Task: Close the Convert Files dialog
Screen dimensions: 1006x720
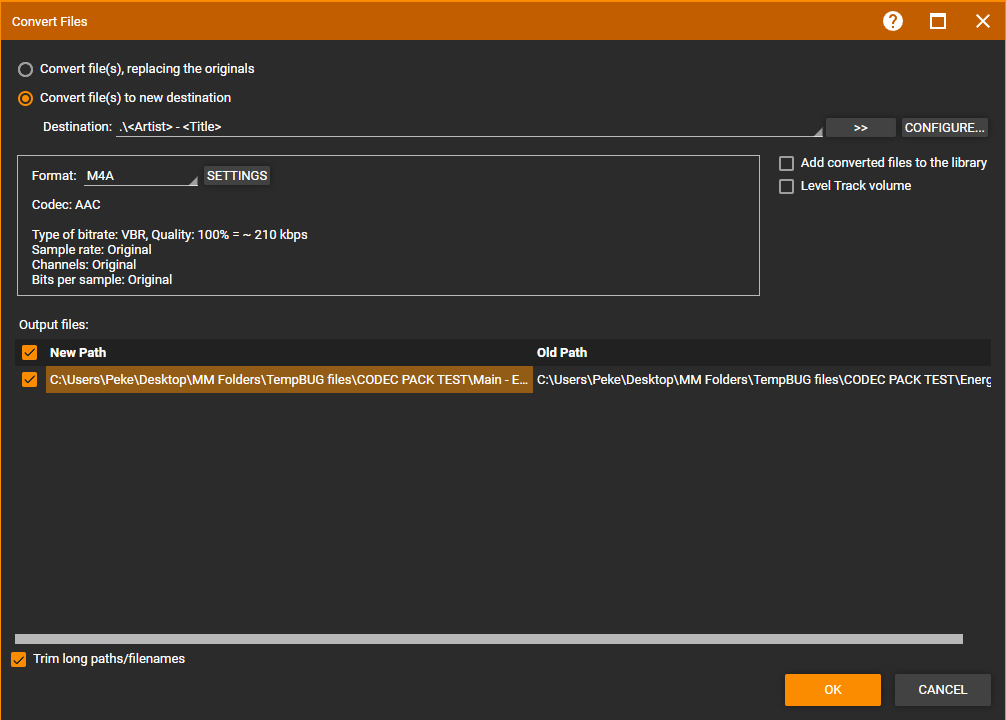Action: 982,21
